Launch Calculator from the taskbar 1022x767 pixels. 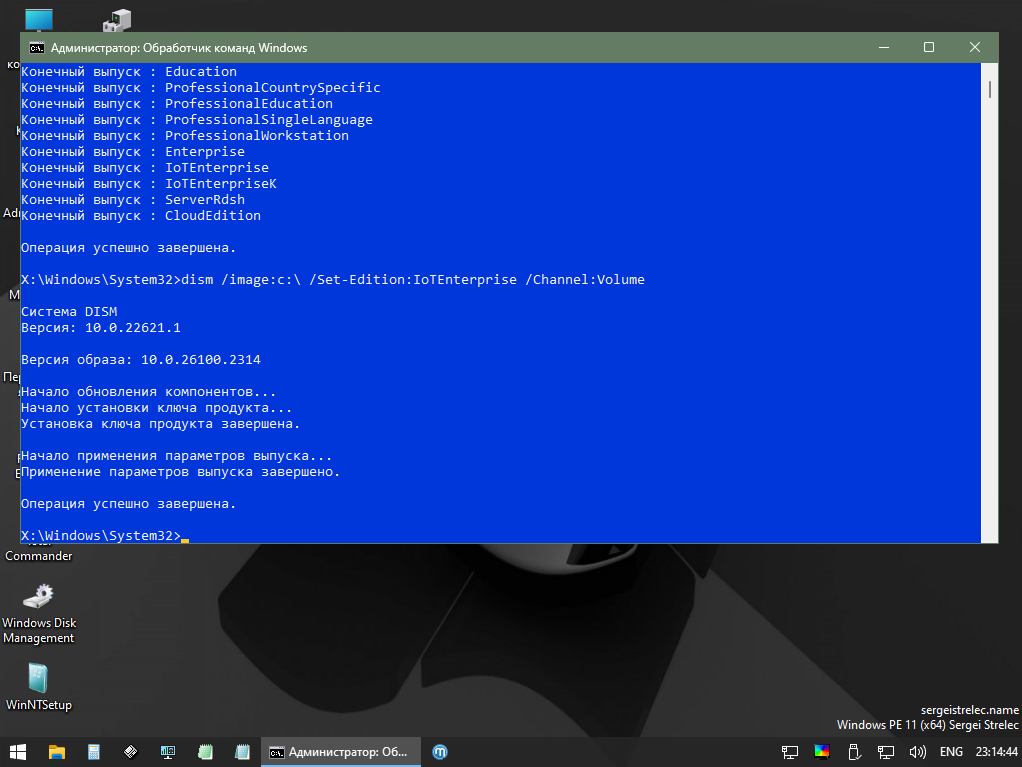point(94,751)
